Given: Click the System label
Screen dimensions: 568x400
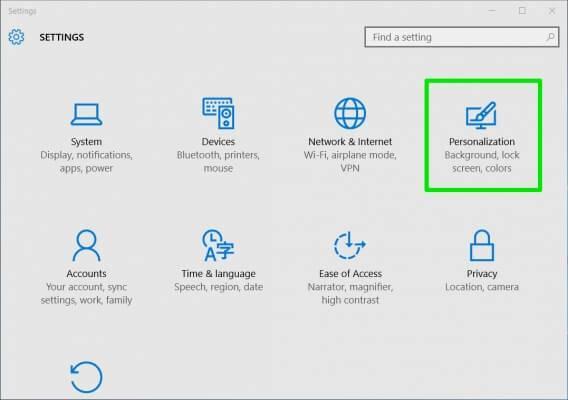Looking at the screenshot, I should (86, 142).
